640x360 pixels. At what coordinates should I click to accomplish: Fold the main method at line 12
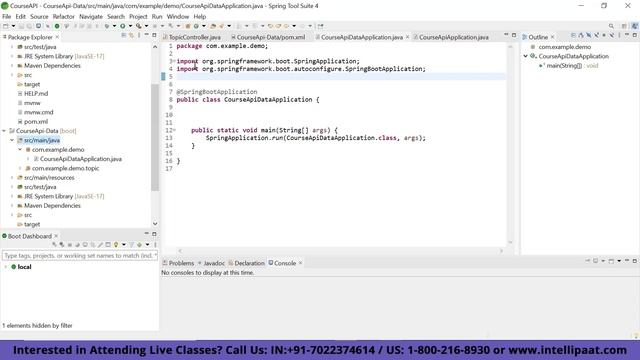coord(175,130)
